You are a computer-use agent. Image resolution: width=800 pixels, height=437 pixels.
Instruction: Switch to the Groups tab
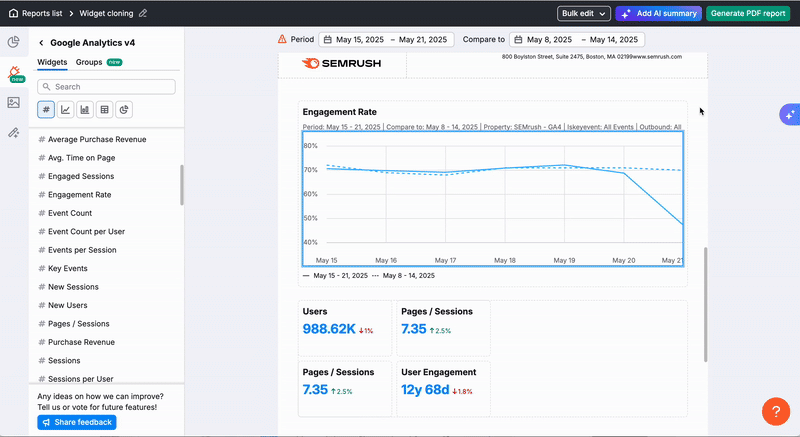(89, 62)
